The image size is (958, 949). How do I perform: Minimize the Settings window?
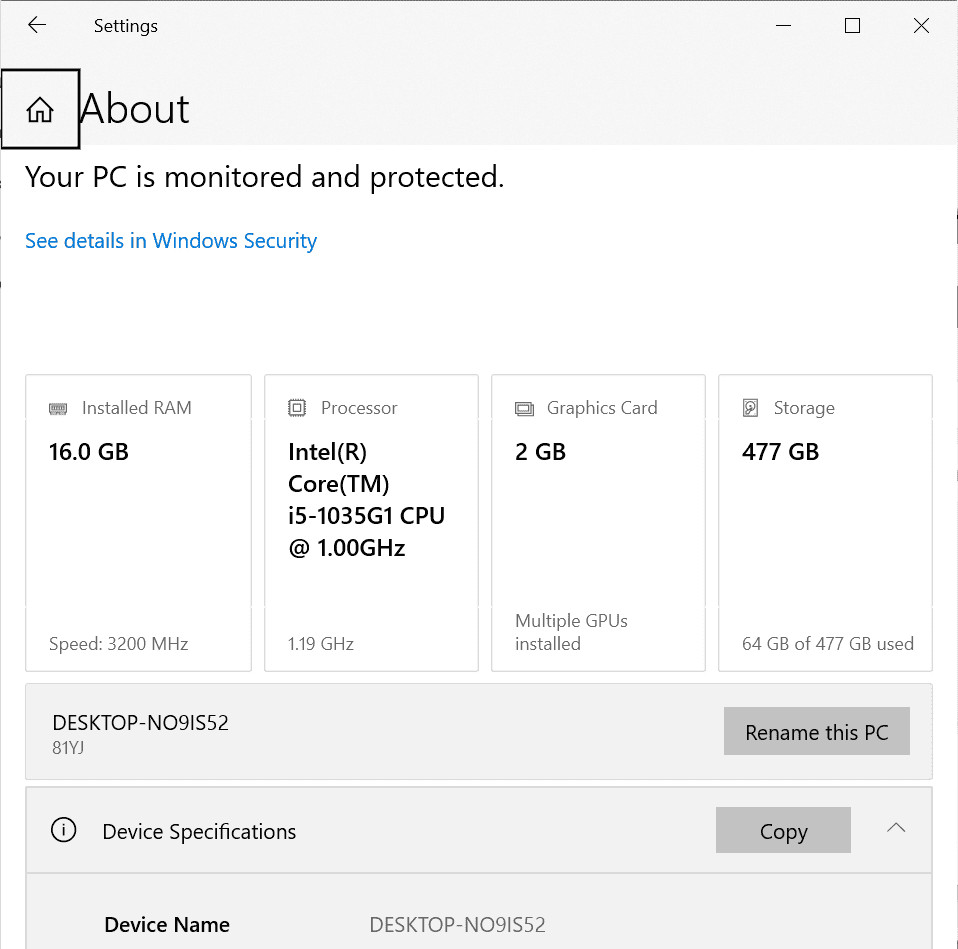783,26
